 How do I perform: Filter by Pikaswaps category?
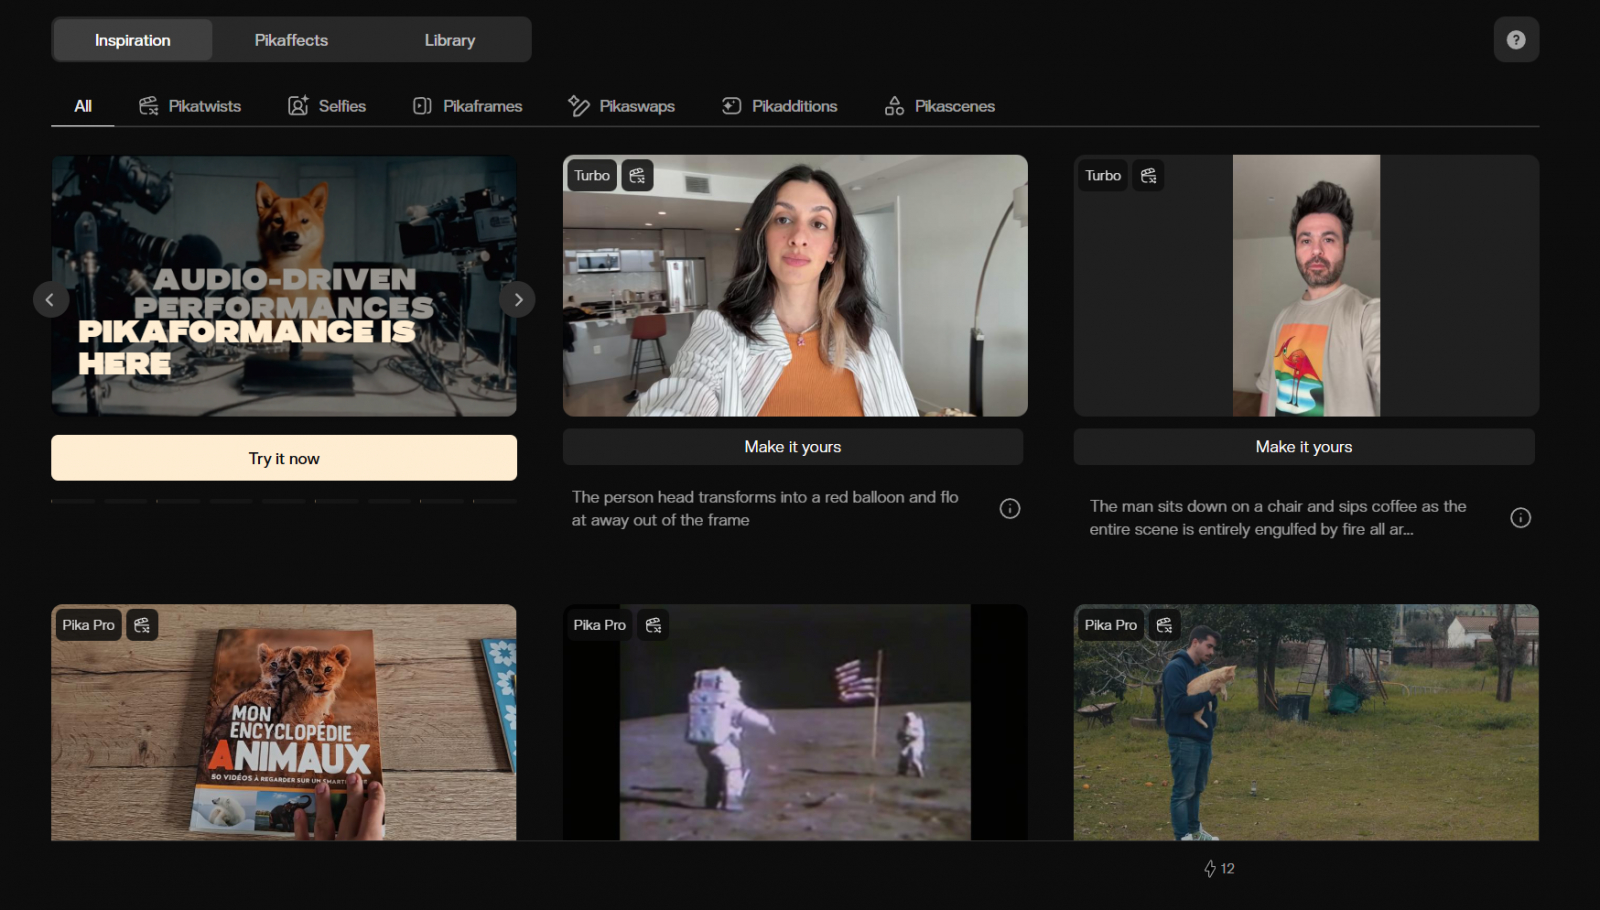(x=621, y=106)
